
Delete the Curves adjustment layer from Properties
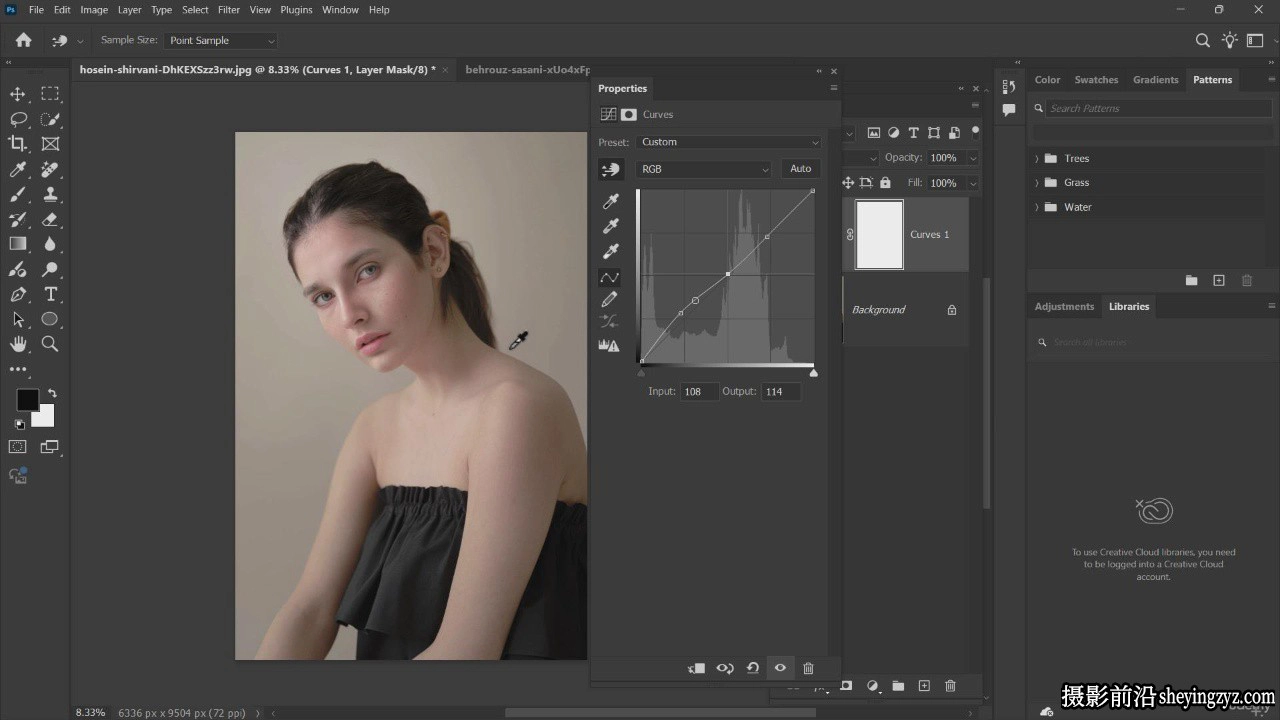click(x=809, y=668)
